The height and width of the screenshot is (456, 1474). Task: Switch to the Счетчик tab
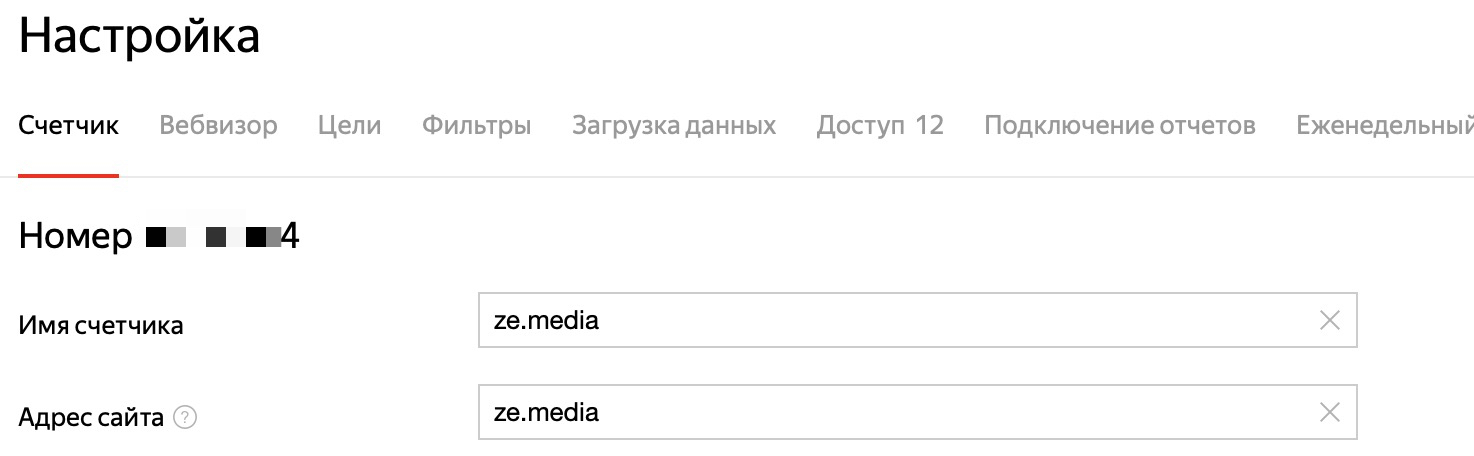69,126
